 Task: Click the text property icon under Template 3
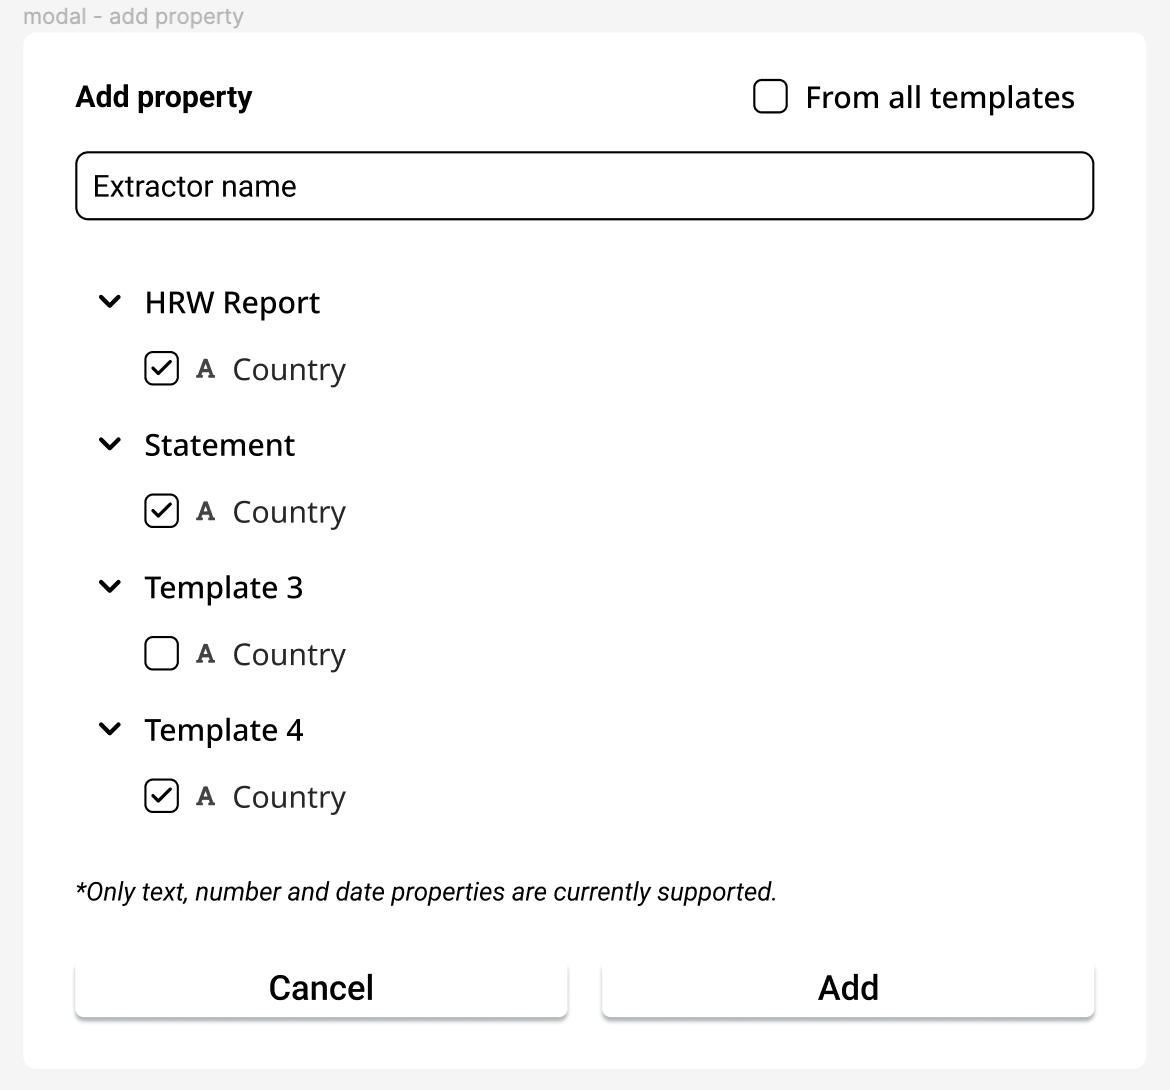click(x=206, y=654)
